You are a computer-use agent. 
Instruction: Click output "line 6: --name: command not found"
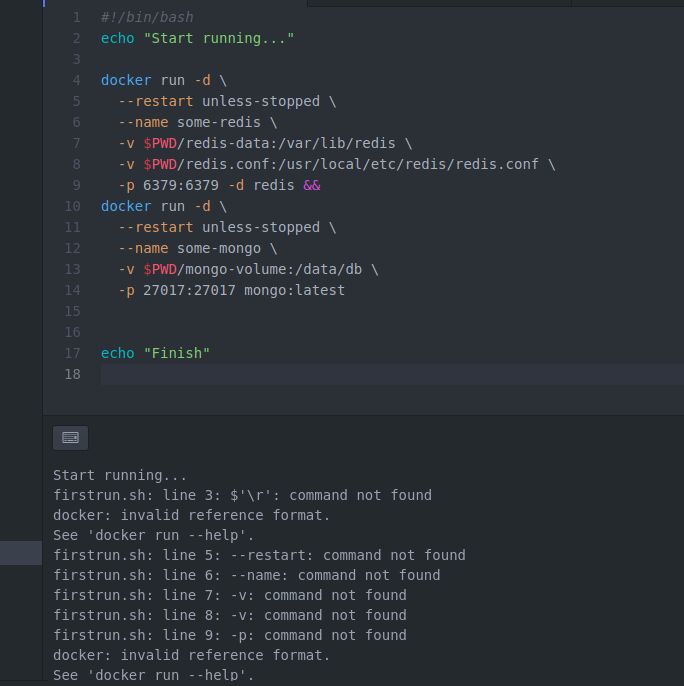(x=302, y=575)
